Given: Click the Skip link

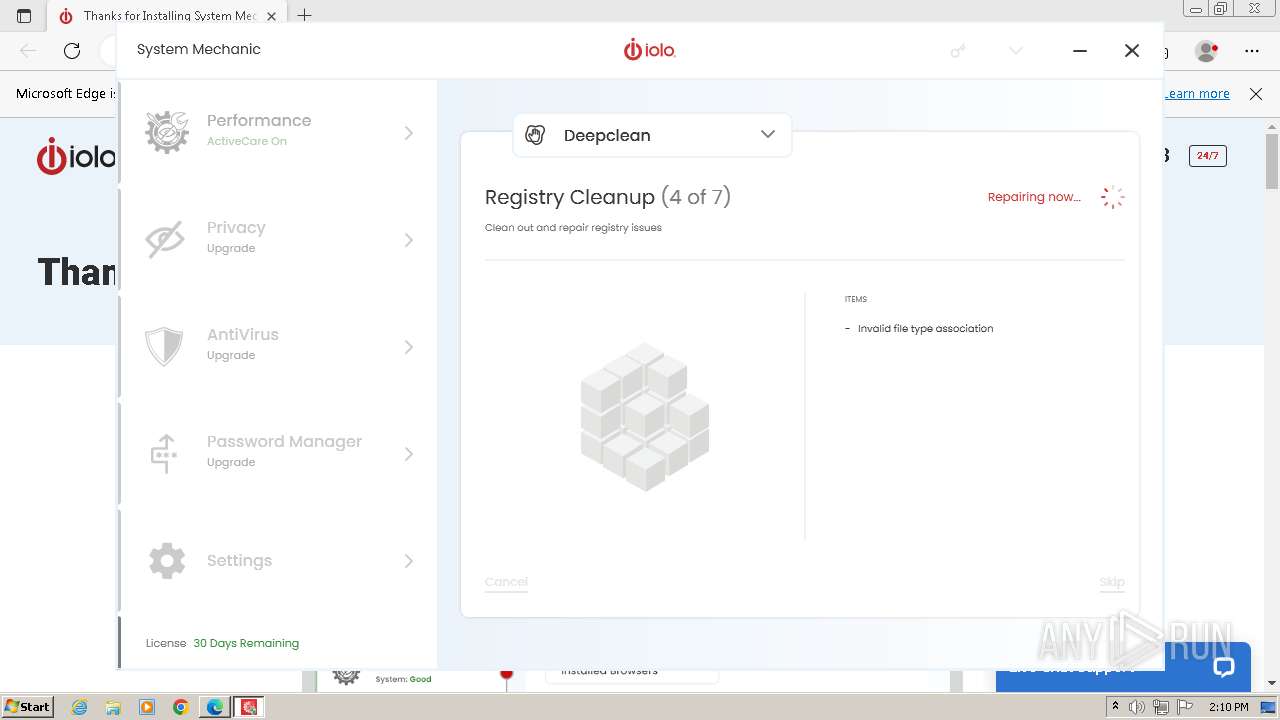Looking at the screenshot, I should [x=1112, y=581].
